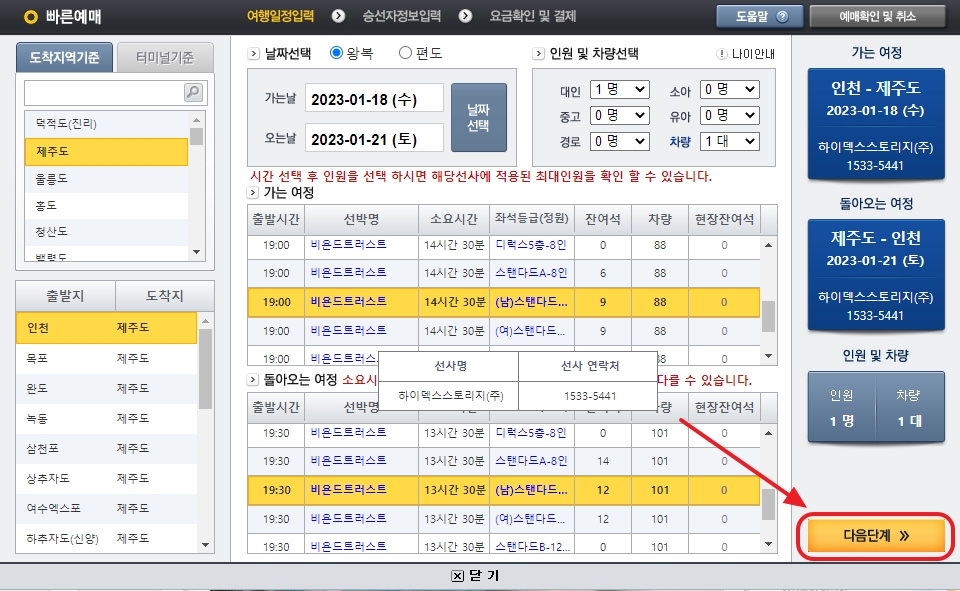Click the chevron circle after 승선자정보입력
The image size is (960, 591).
(x=465, y=16)
